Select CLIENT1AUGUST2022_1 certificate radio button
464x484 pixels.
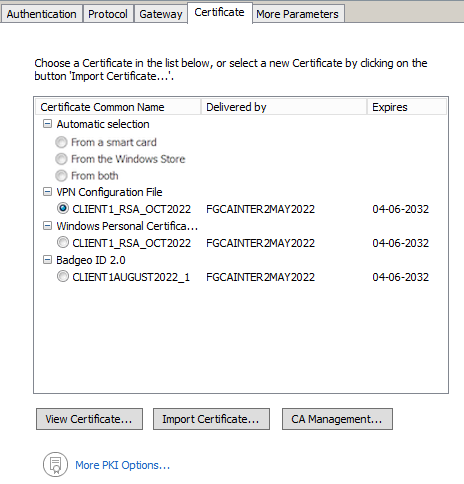click(63, 276)
